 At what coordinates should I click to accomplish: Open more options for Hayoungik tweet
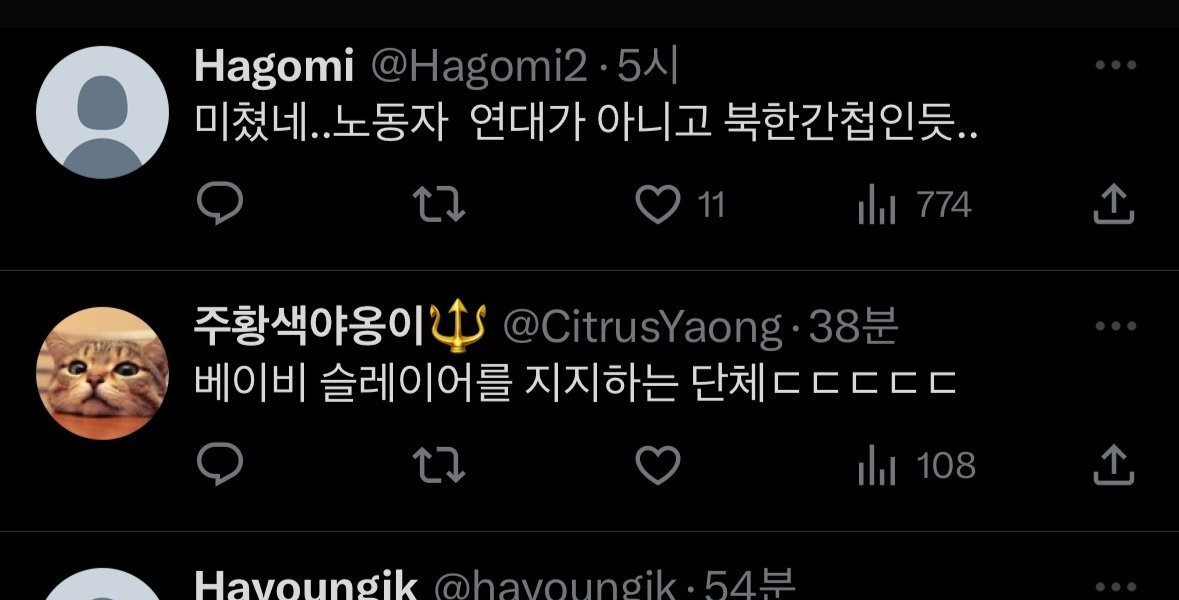coord(1115,586)
